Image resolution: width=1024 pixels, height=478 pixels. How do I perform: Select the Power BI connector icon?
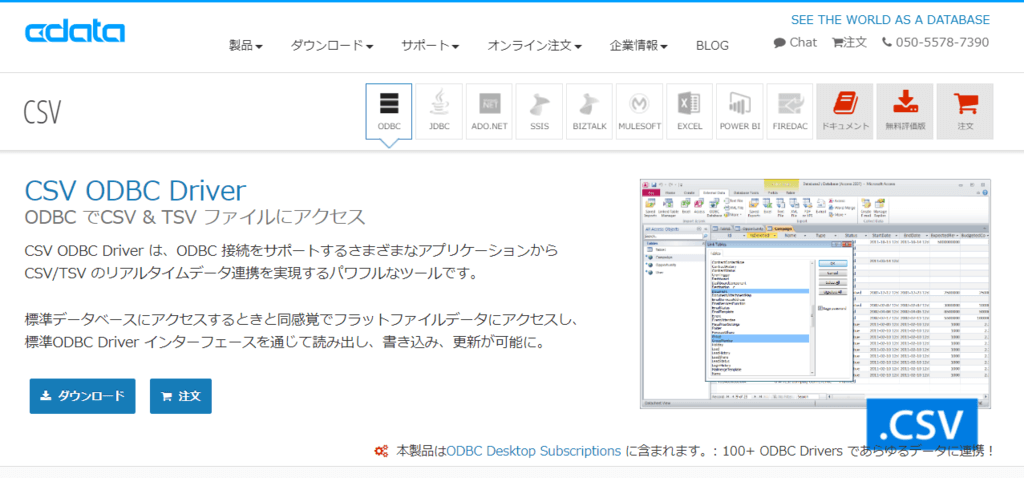(x=740, y=111)
